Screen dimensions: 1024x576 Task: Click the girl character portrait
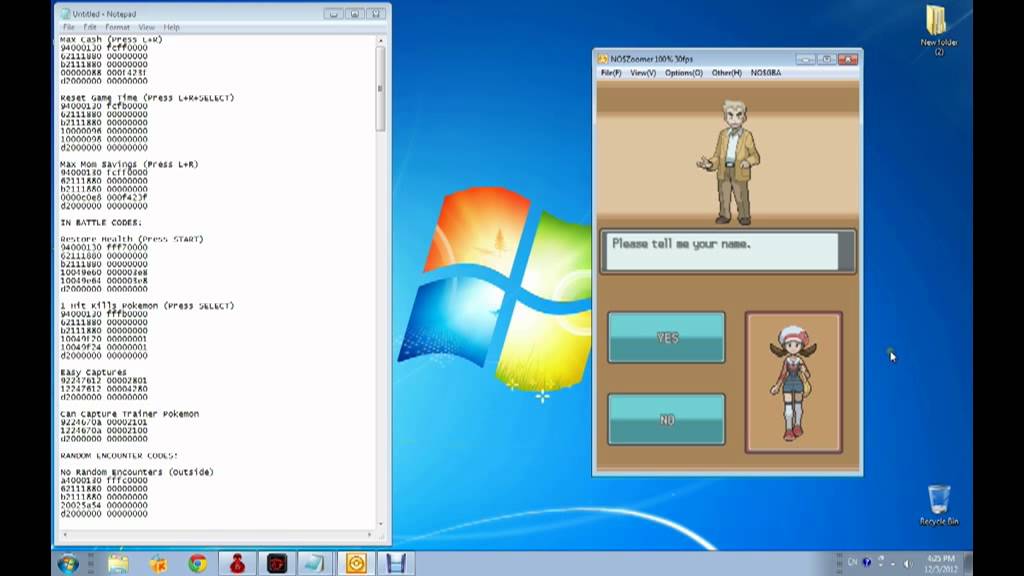coord(793,383)
